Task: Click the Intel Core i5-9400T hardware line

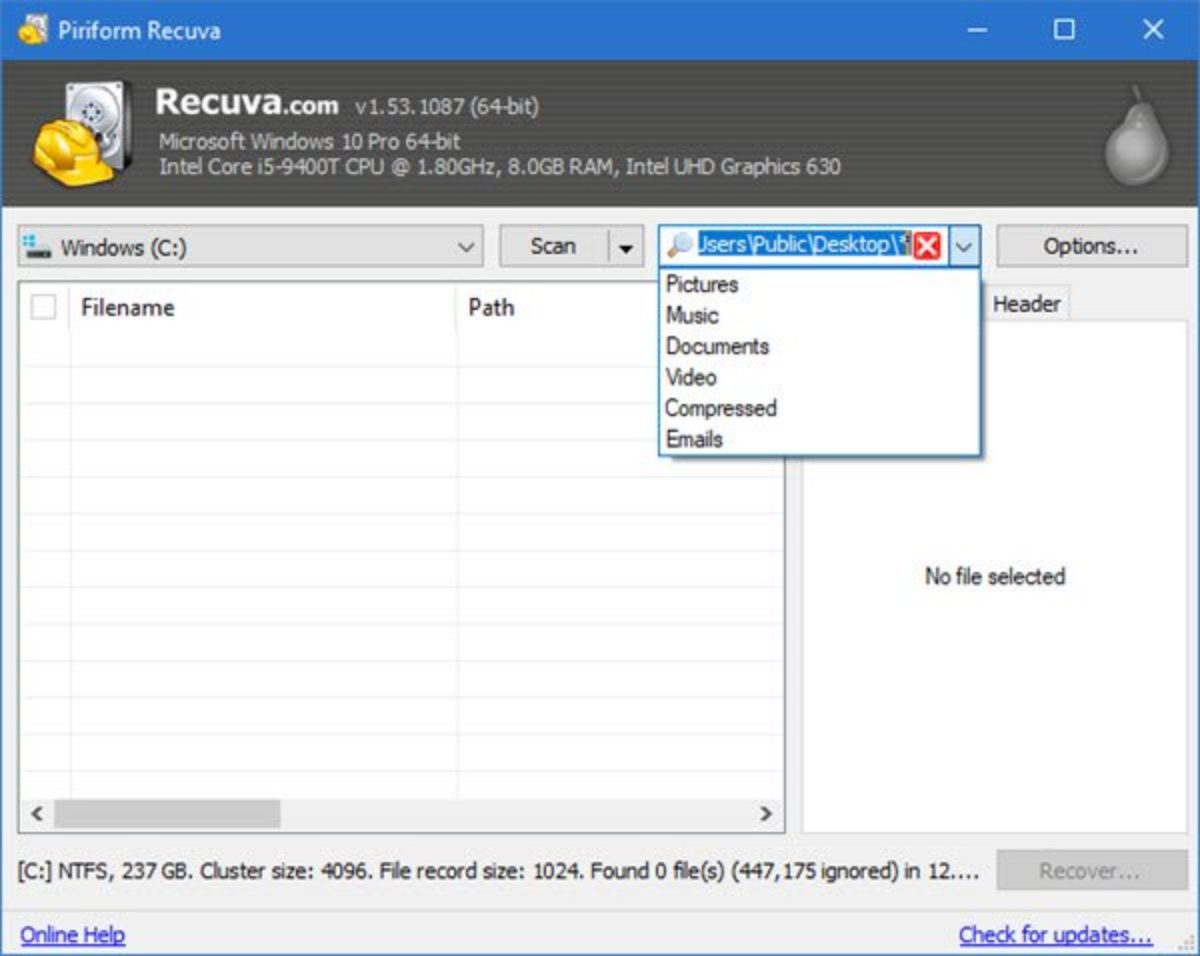Action: [x=499, y=167]
